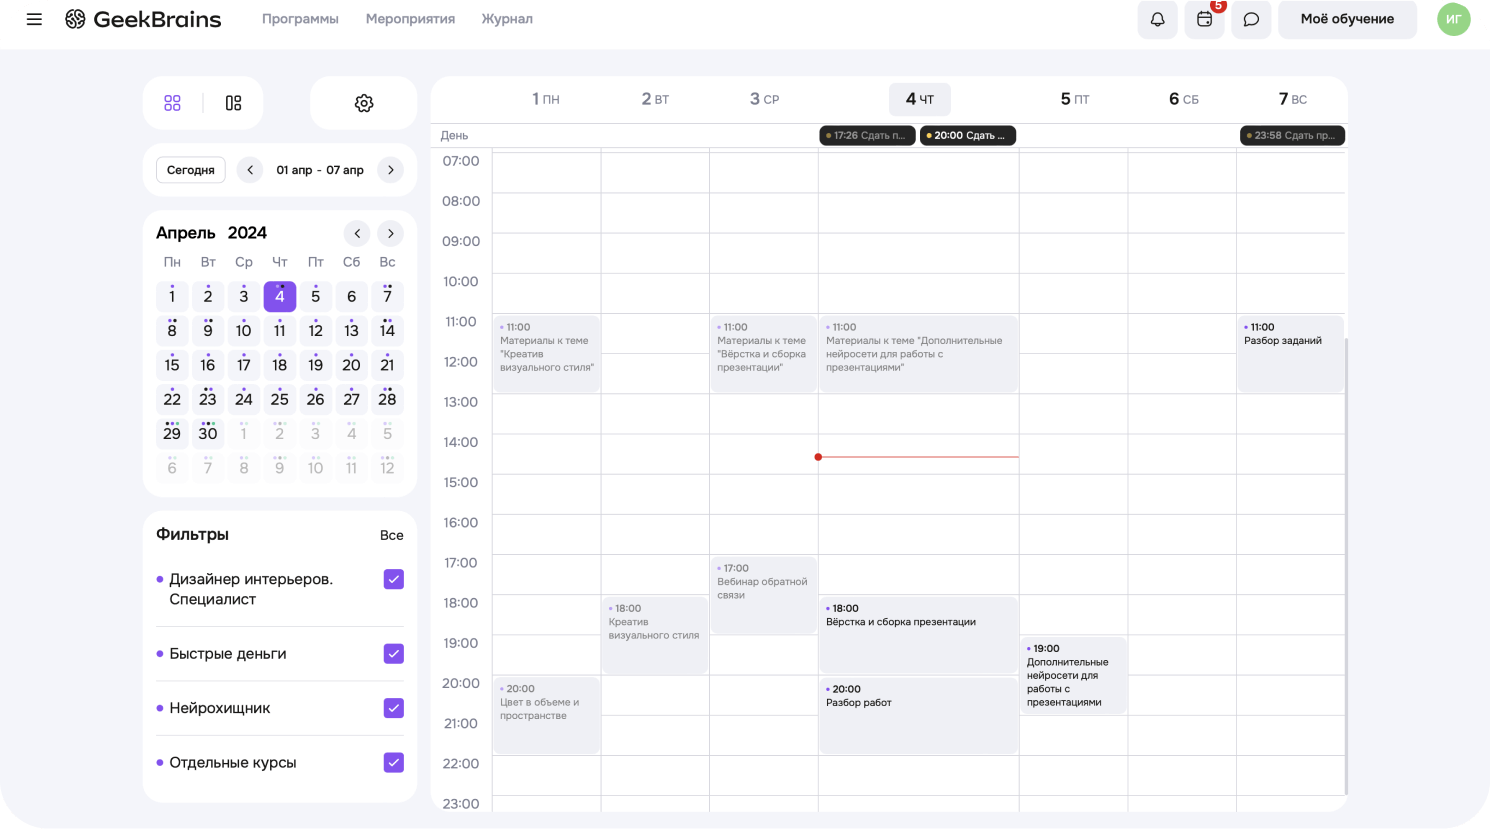Show previous month in mini calendar
The width and height of the screenshot is (1491, 829).
click(357, 233)
